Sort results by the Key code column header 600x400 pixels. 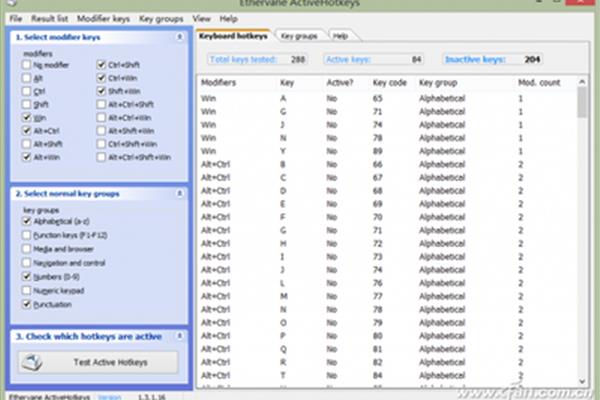[393, 83]
